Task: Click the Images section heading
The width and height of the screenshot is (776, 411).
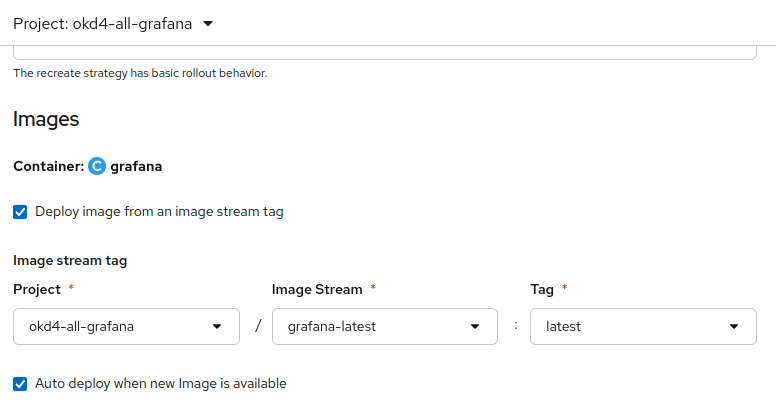Action: tap(46, 119)
